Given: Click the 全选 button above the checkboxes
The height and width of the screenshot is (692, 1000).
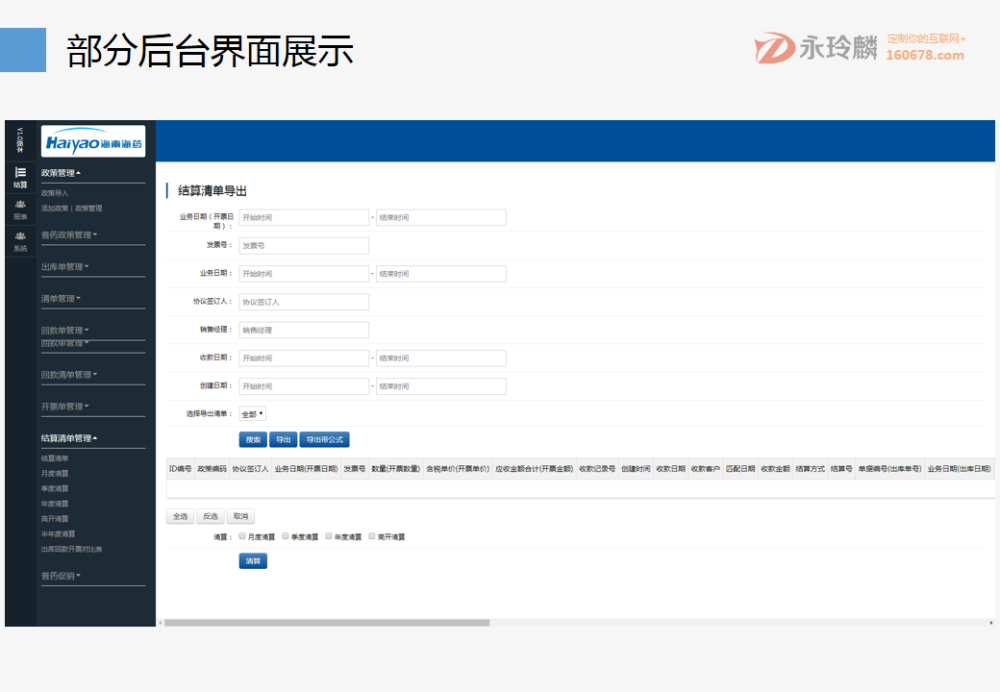Looking at the screenshot, I should click(179, 516).
